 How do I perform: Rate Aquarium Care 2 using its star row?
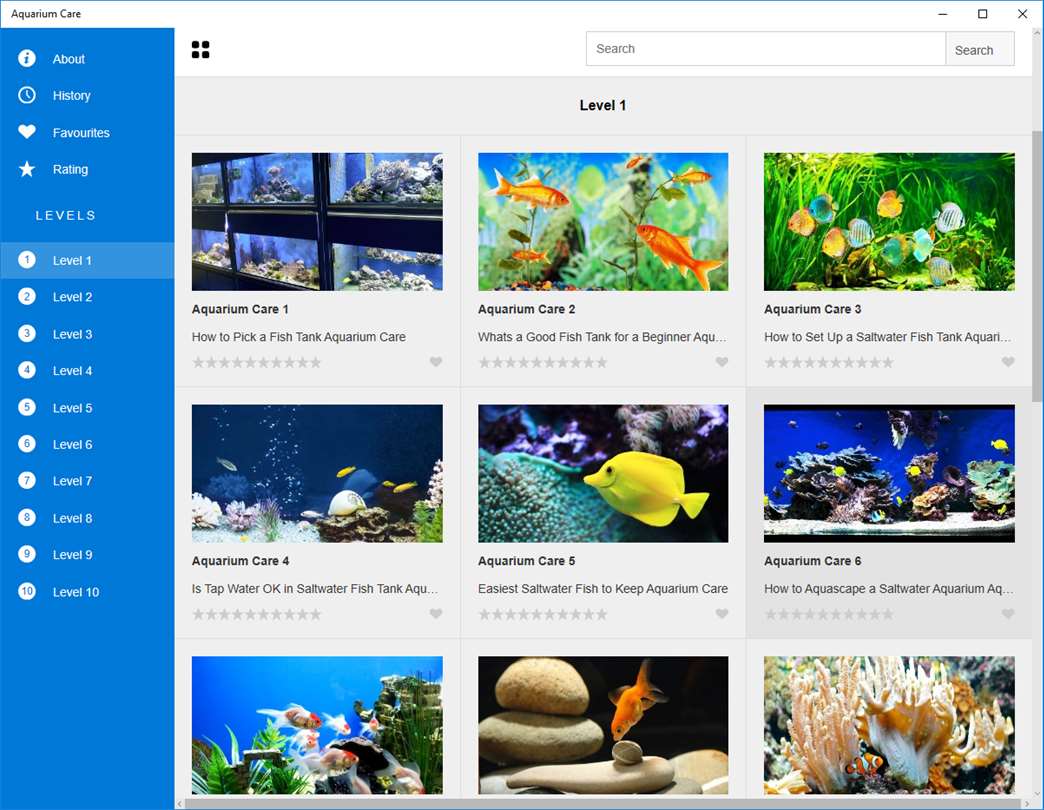click(543, 363)
